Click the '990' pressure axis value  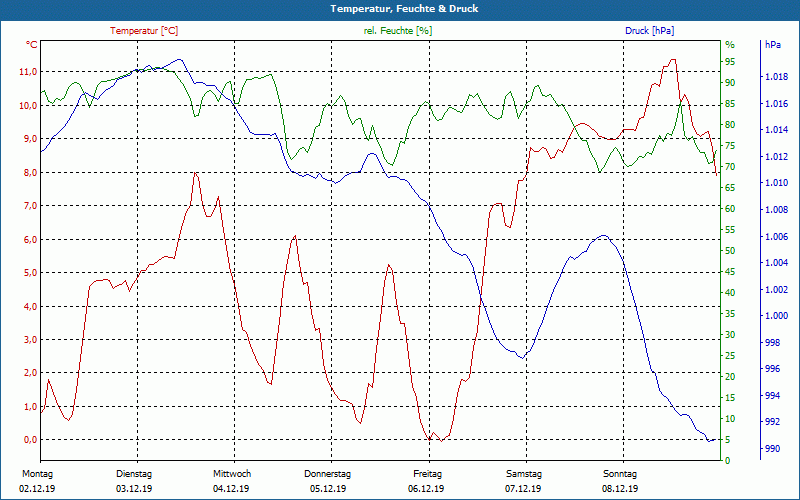[772, 448]
